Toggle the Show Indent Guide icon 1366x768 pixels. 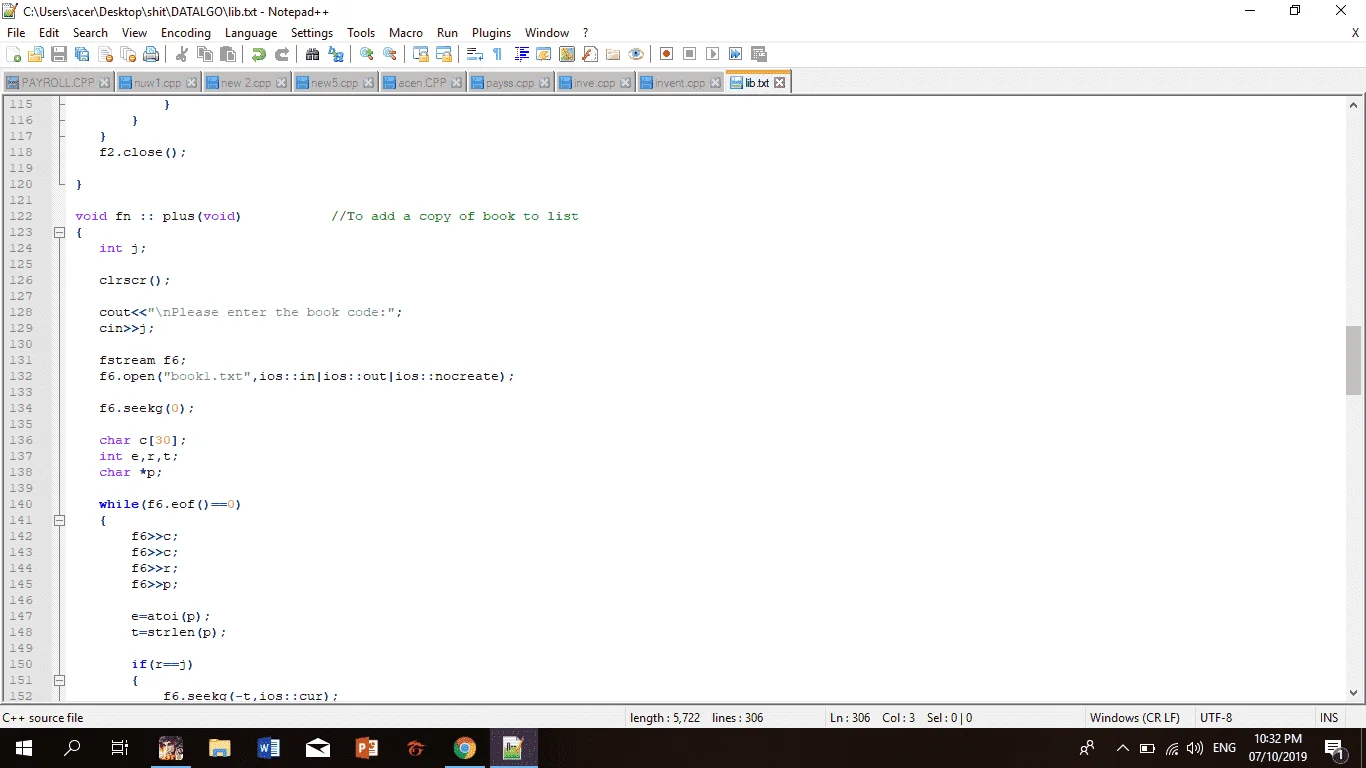tap(521, 54)
